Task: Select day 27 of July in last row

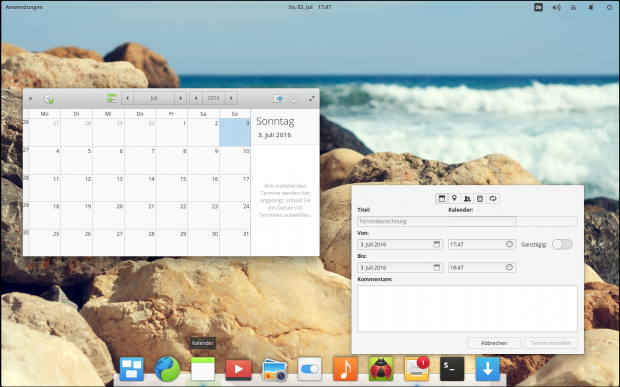Action: tap(108, 242)
